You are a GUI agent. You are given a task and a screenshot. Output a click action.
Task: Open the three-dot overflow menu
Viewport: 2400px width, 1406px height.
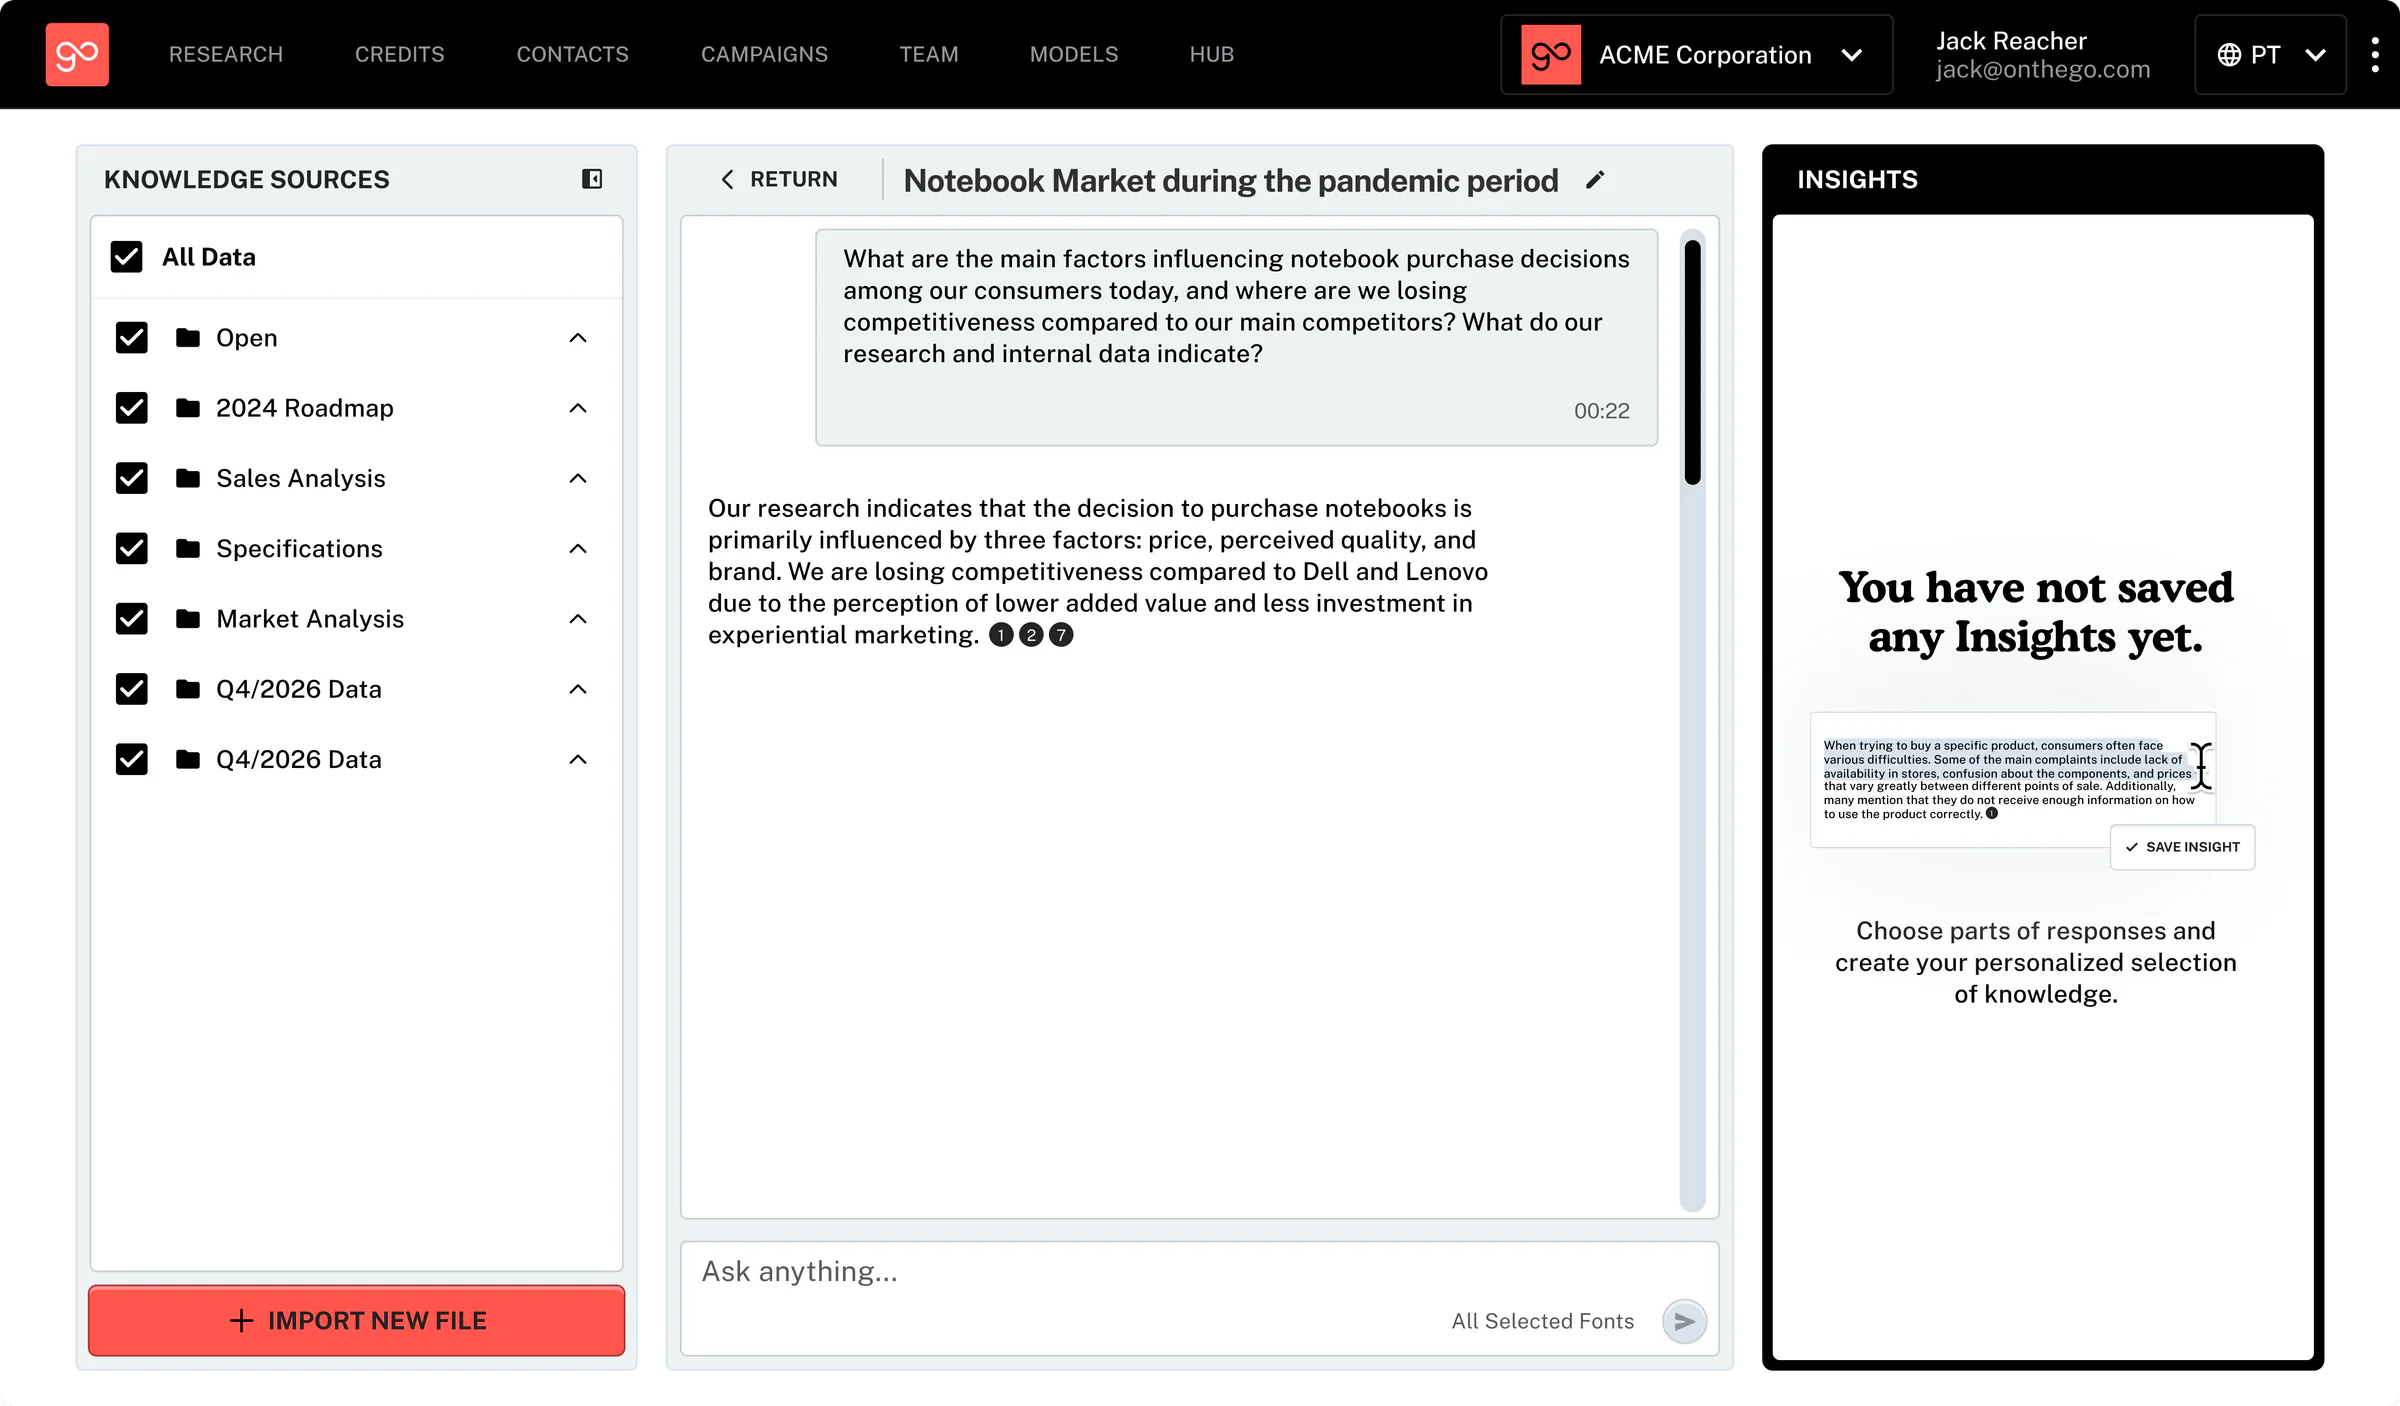click(2375, 54)
